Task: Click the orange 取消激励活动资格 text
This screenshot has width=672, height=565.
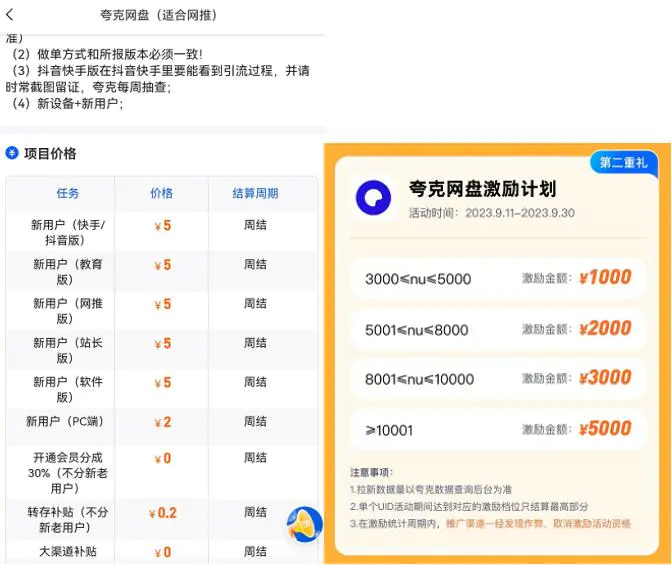Action: coord(592,523)
